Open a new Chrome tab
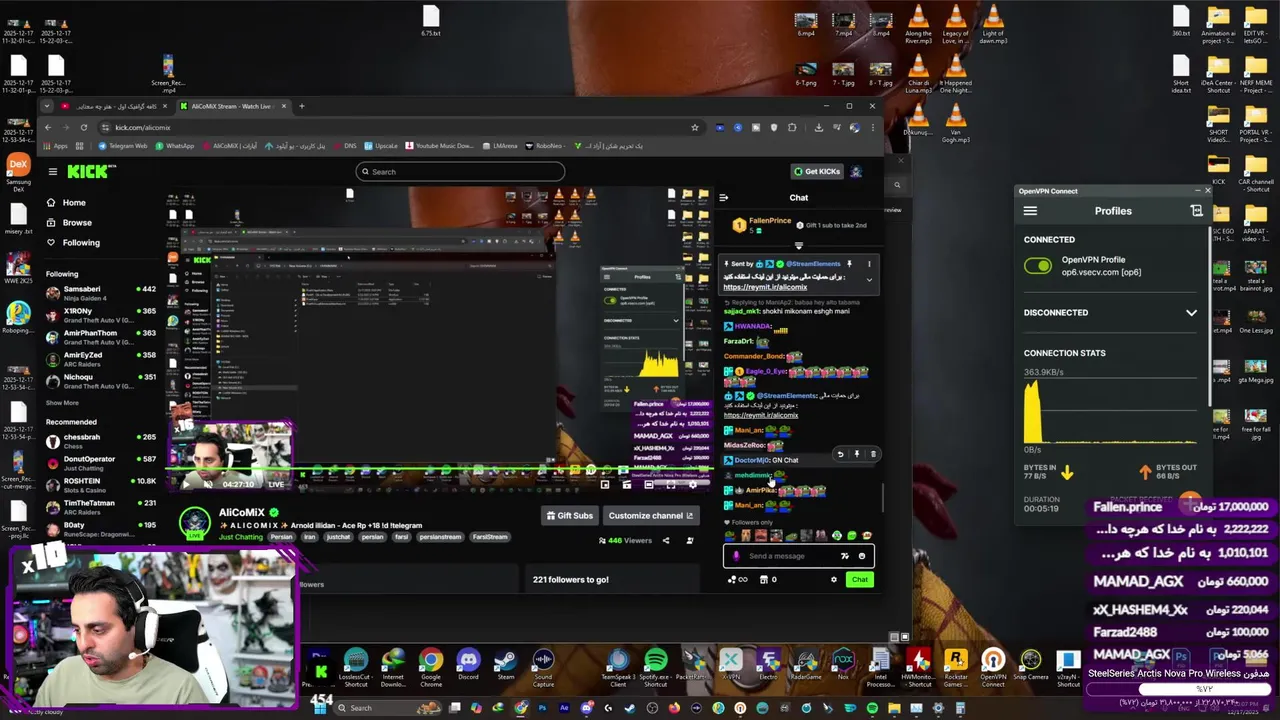This screenshot has height=720, width=1280. (x=302, y=106)
